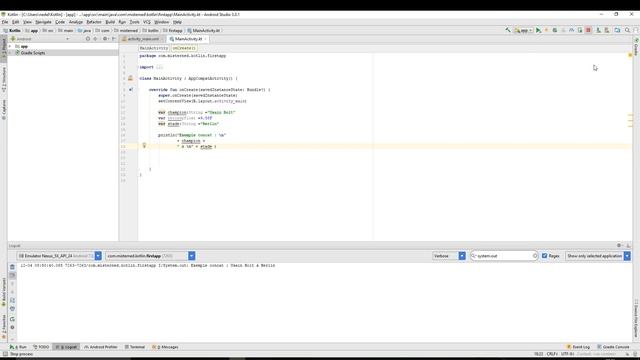Click the firstapp folder in navigation bar
This screenshot has height=360, width=640.
point(173,30)
